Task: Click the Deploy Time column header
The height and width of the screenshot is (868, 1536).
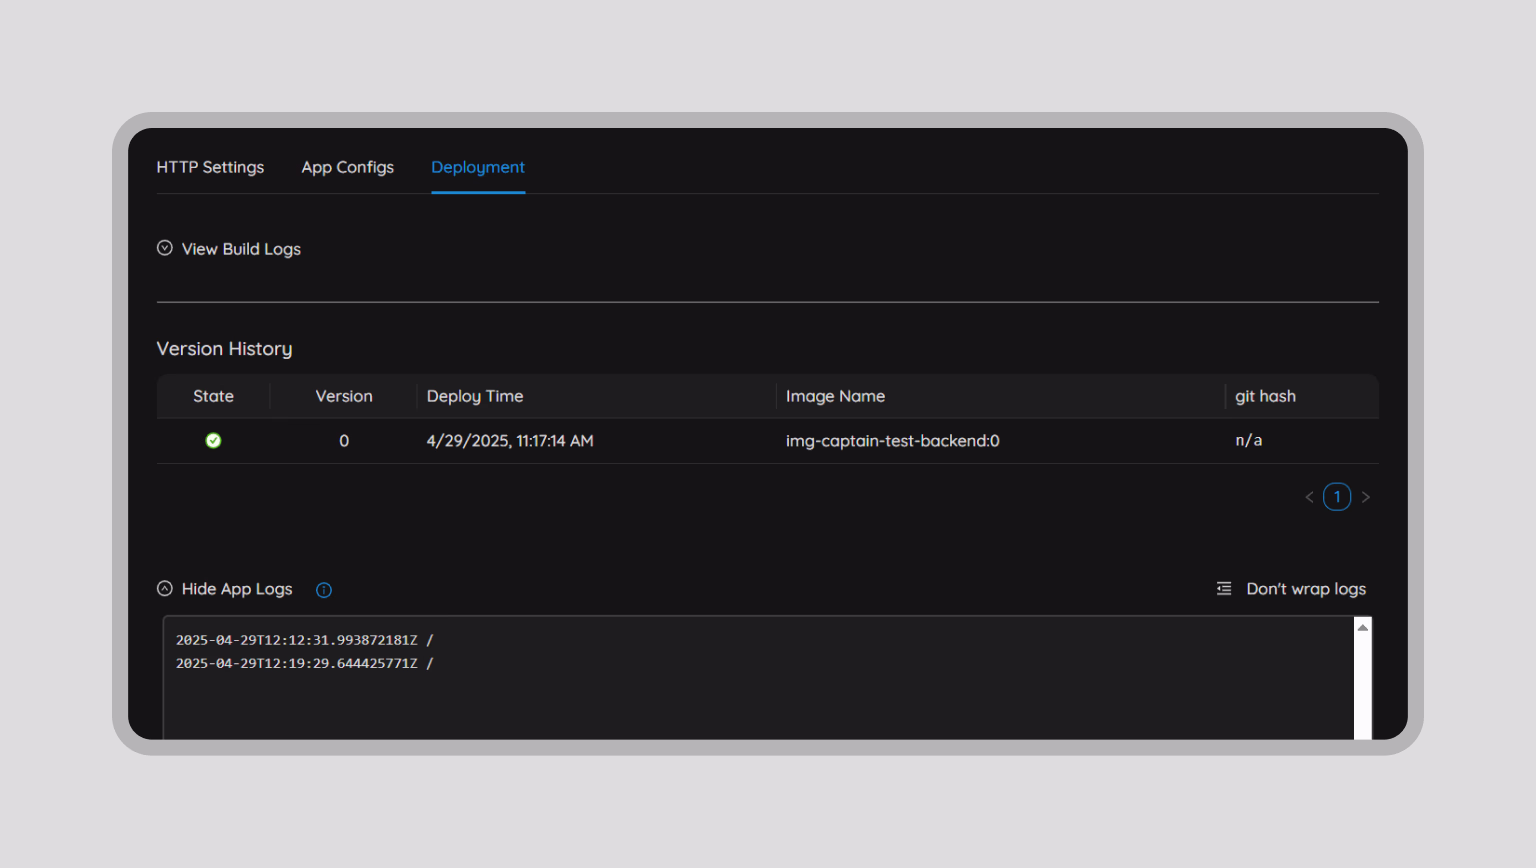Action: [596, 396]
